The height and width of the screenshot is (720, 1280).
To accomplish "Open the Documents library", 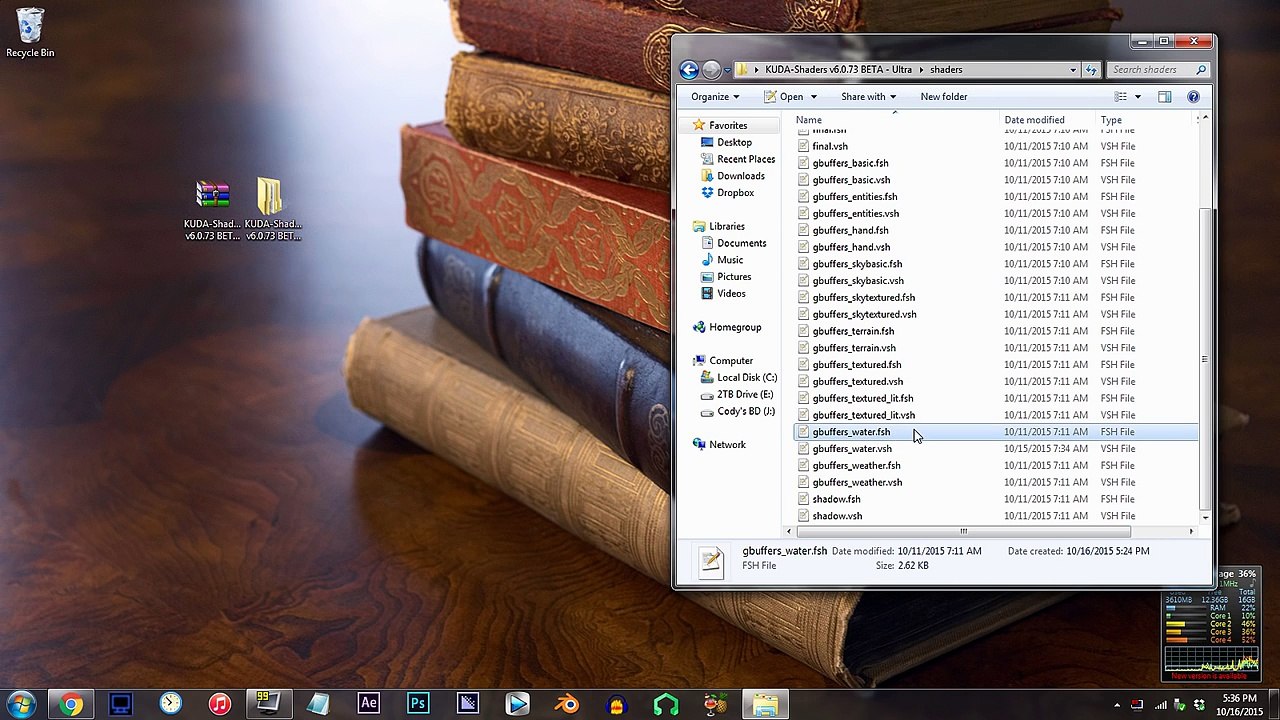I will pyautogui.click(x=741, y=244).
